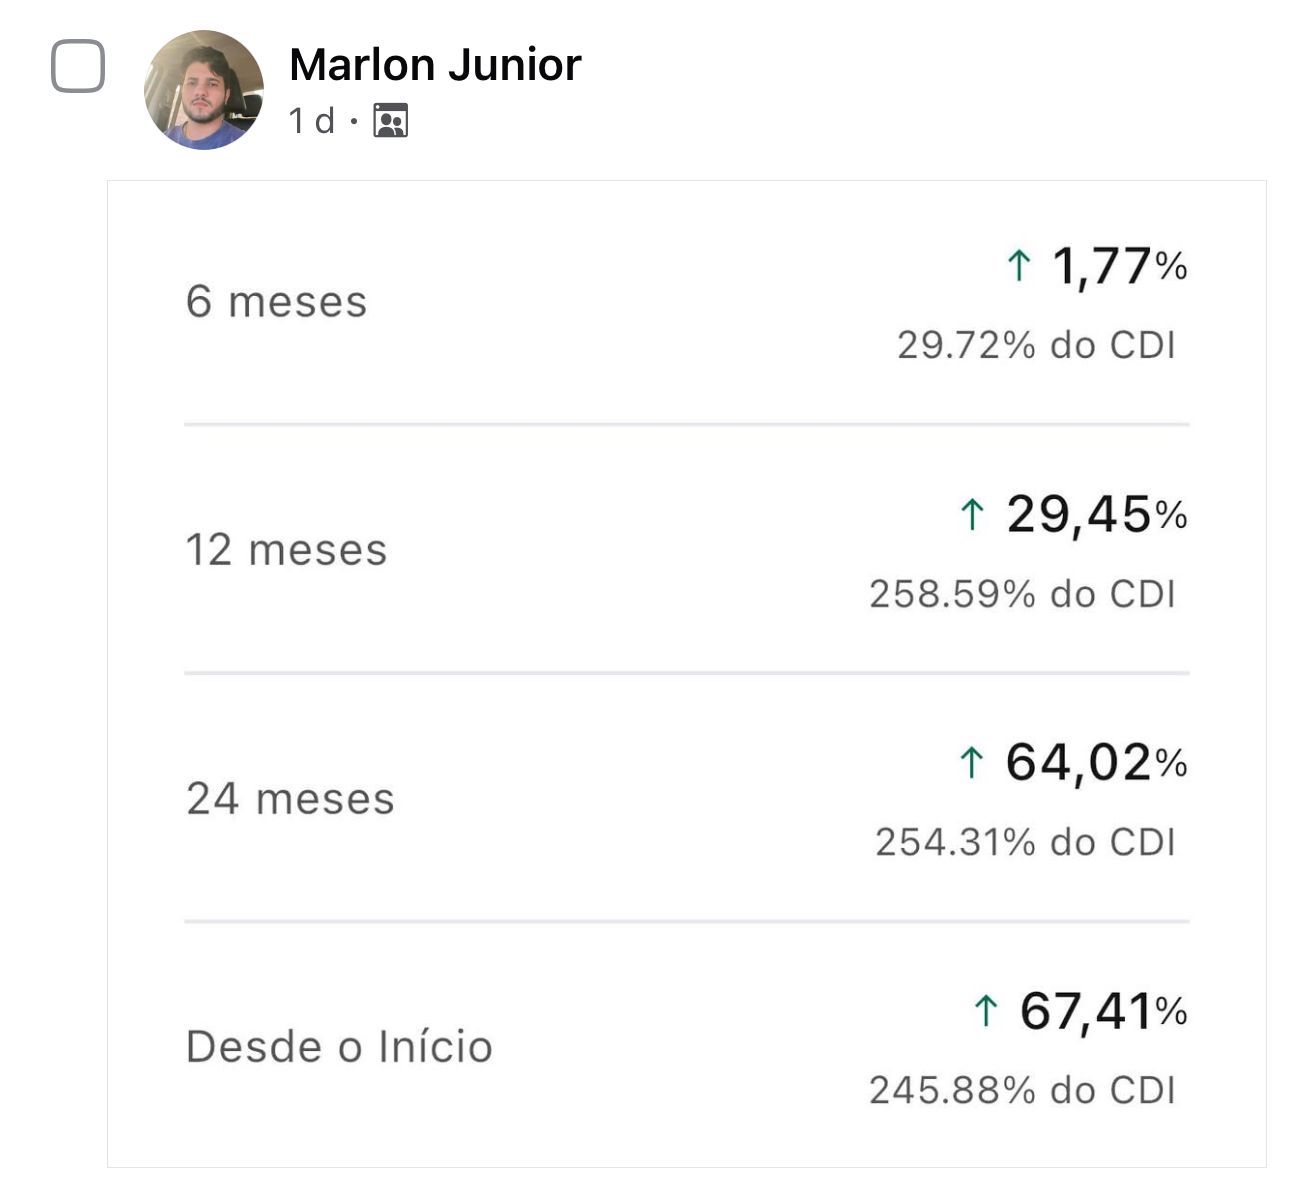The height and width of the screenshot is (1192, 1290).
Task: Click the 29.72% do CDI text
Action: [x=1037, y=345]
